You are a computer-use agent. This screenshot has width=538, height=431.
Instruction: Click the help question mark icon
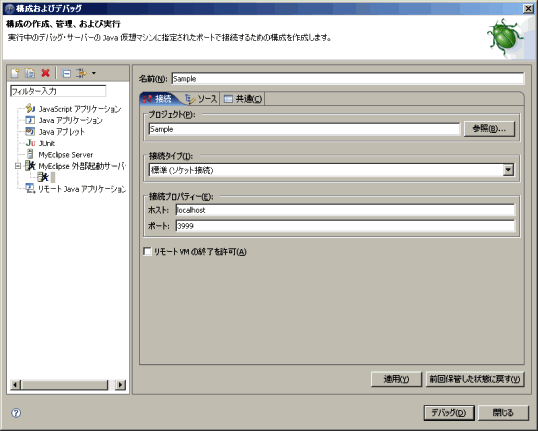coord(16,412)
